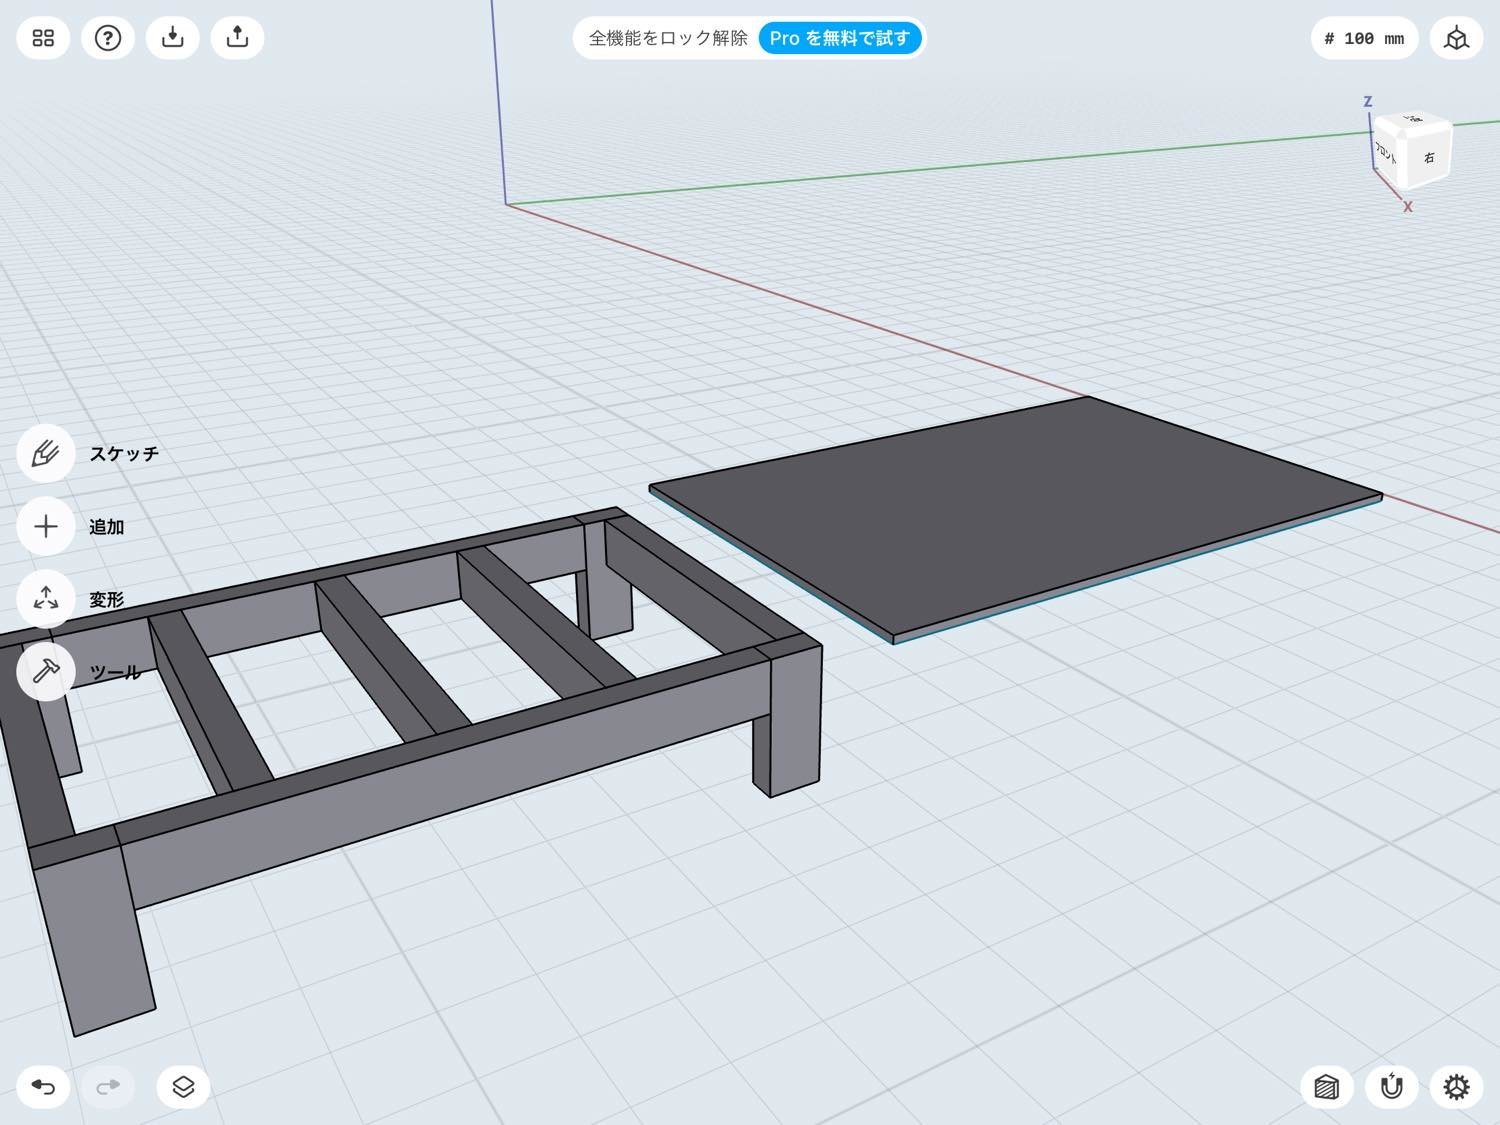Open the 追加 plus menu
This screenshot has width=1500, height=1125.
46,527
